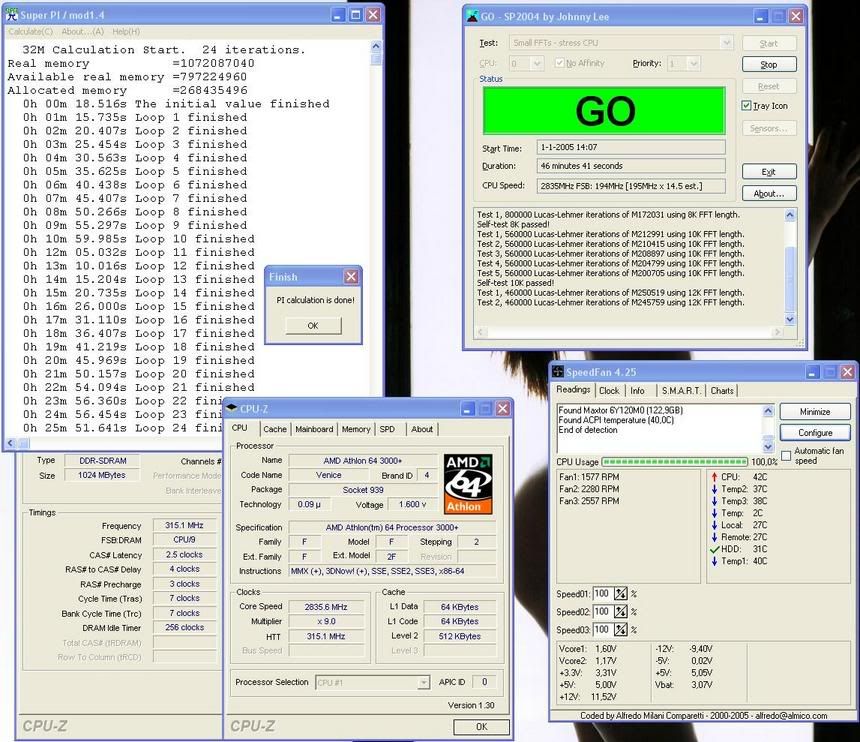Switch to the Charts tab in SpeedFan
The height and width of the screenshot is (742, 860).
(722, 390)
